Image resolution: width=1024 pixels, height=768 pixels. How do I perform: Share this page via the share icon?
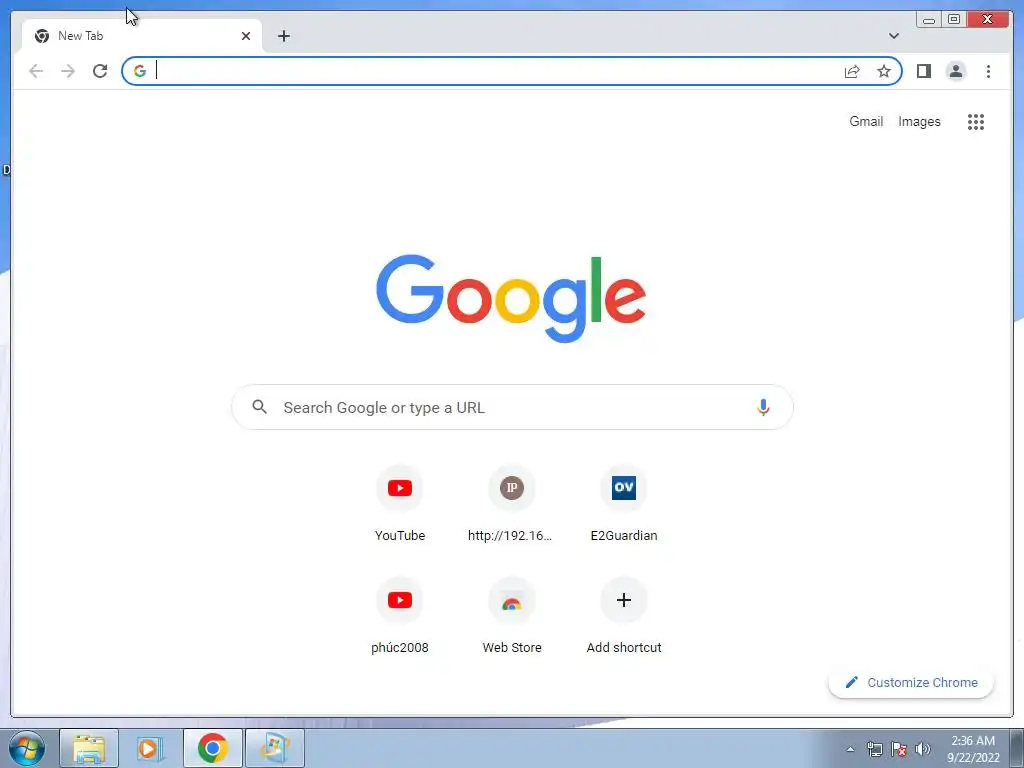[852, 71]
